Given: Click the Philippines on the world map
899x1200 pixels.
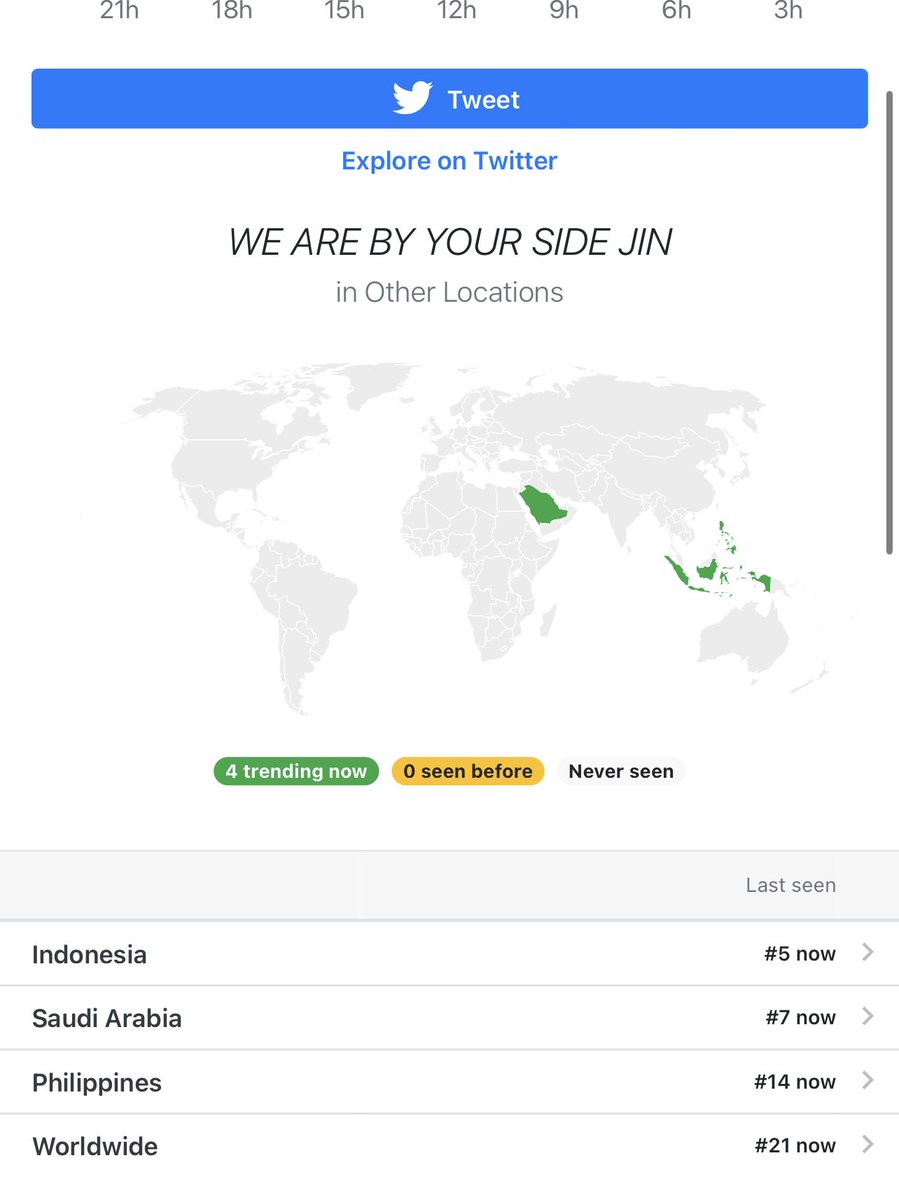Looking at the screenshot, I should (727, 537).
